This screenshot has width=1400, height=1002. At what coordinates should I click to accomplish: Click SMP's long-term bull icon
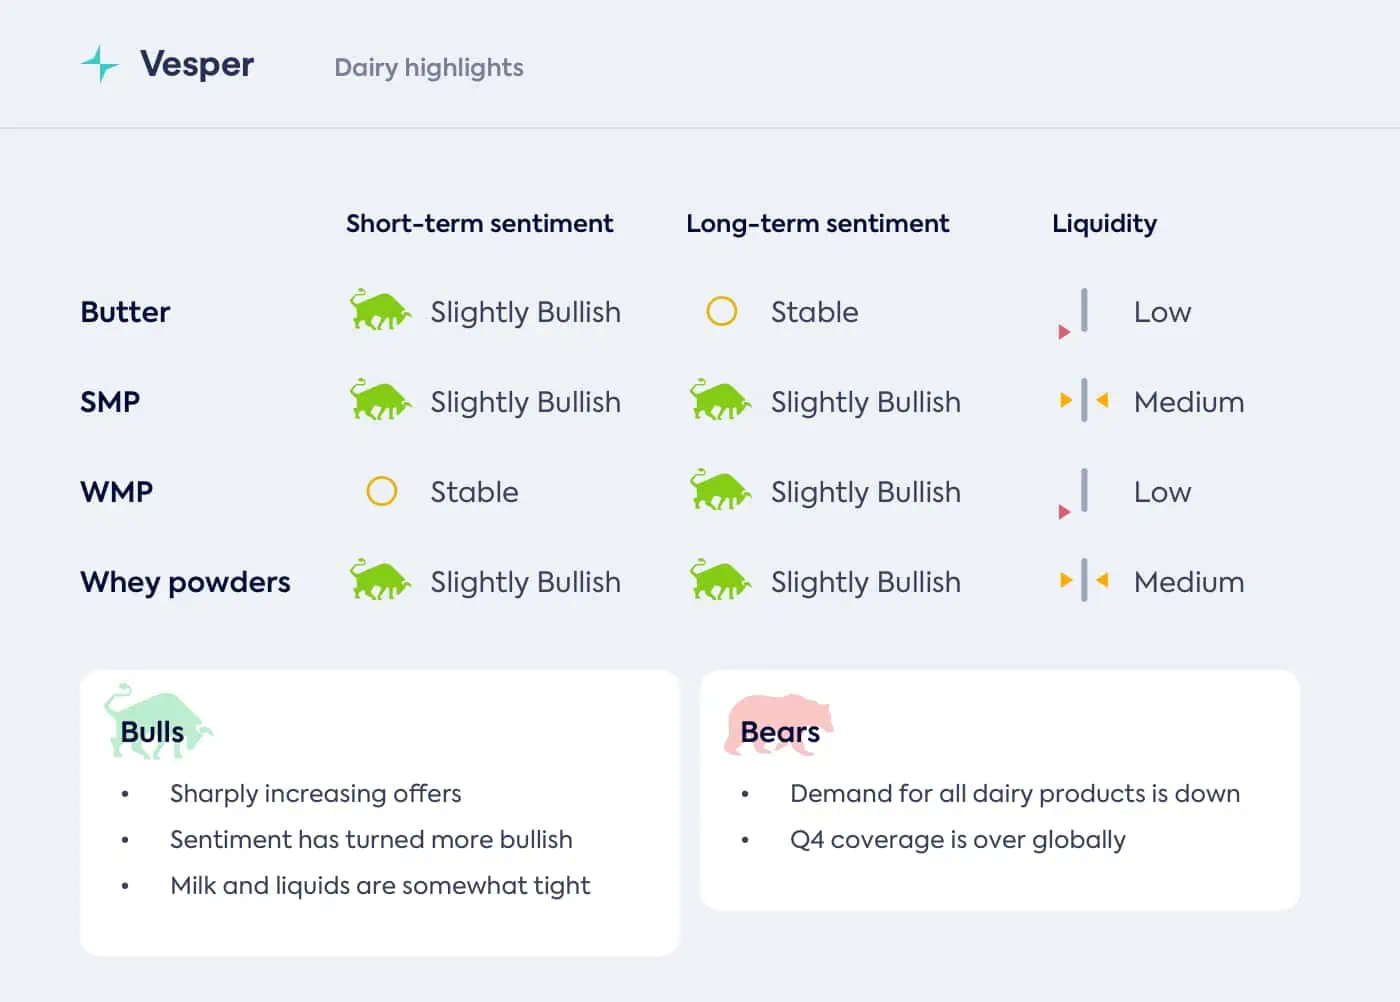[720, 400]
